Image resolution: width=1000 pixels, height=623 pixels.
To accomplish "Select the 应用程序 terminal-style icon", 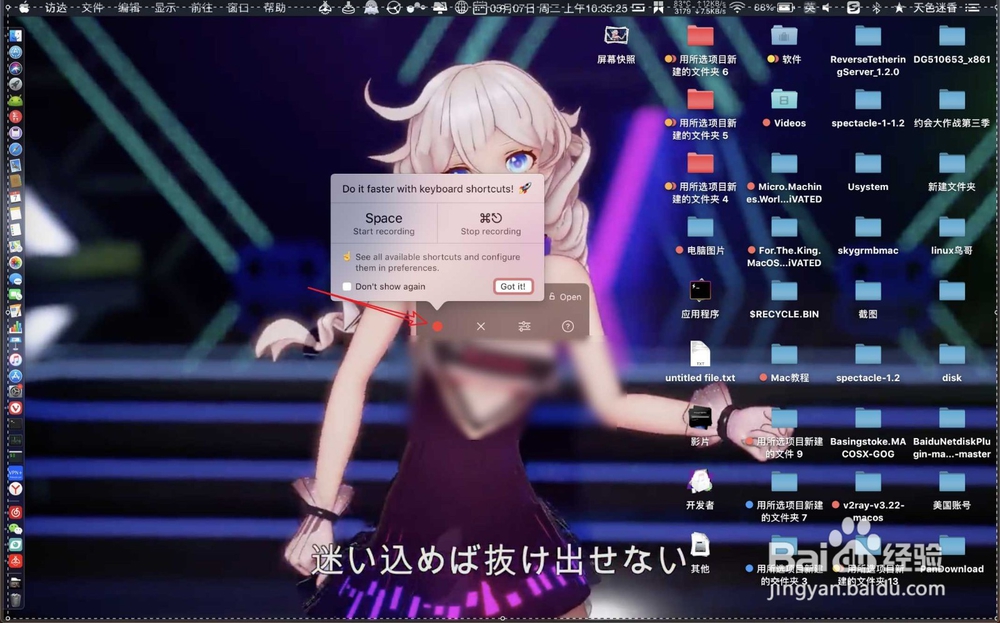I will [700, 291].
